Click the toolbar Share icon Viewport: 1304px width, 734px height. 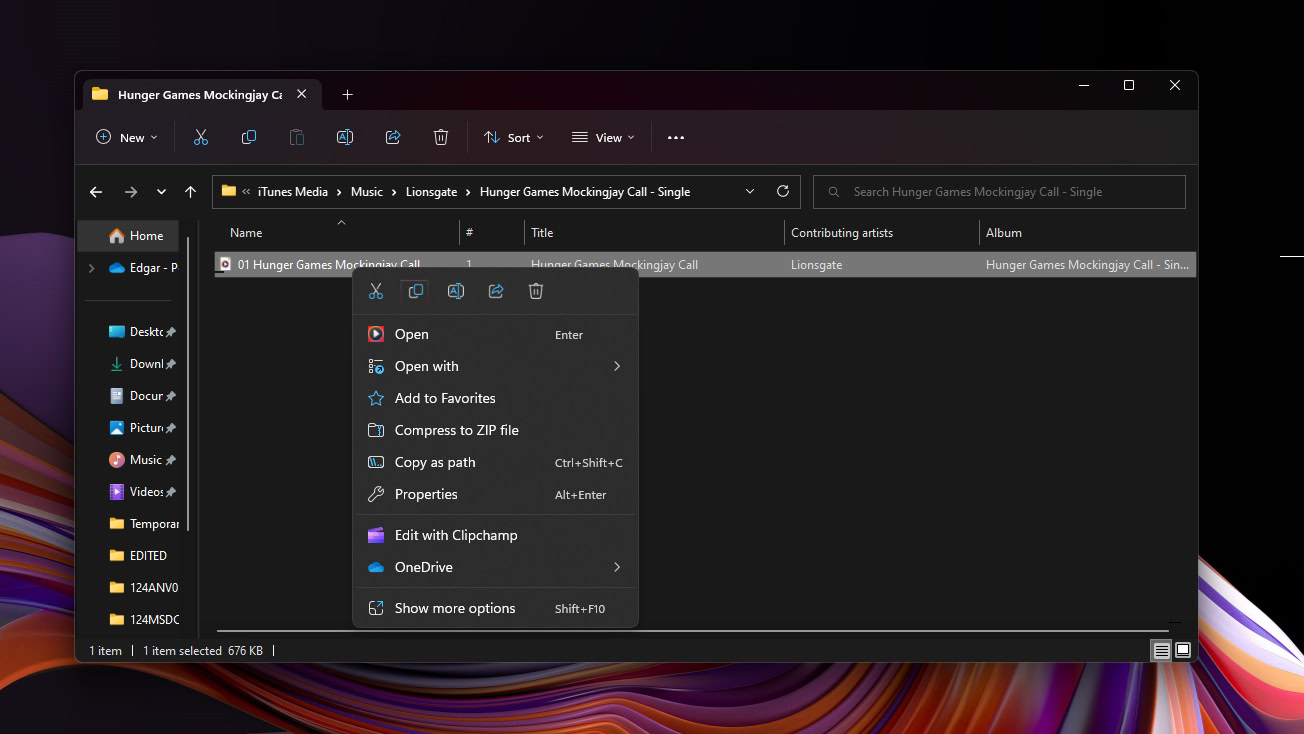point(393,137)
